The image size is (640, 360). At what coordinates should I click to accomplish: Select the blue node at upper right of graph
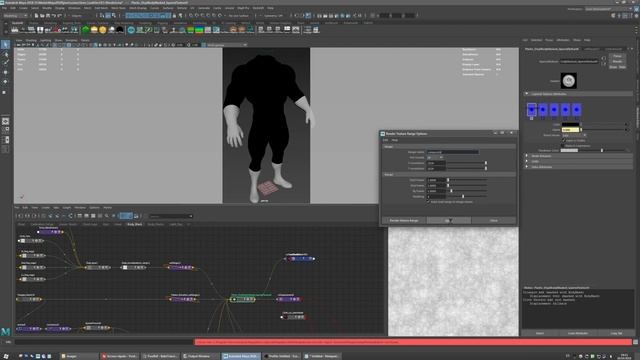tap(300, 258)
